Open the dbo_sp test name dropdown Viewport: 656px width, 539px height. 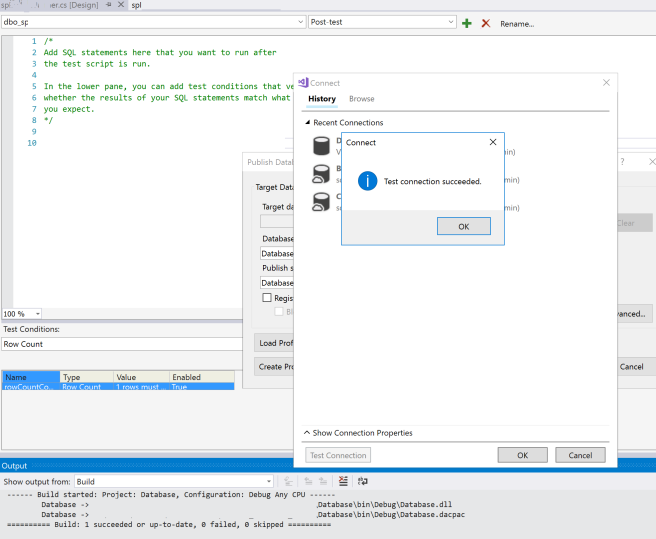click(x=300, y=22)
